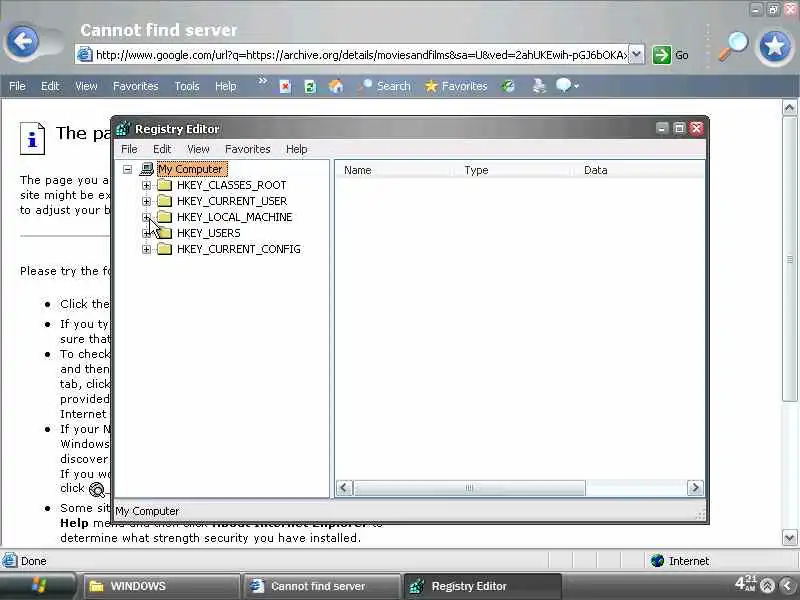Switch to WINDOWS folder taskbar button
The image size is (800, 600).
(161, 586)
